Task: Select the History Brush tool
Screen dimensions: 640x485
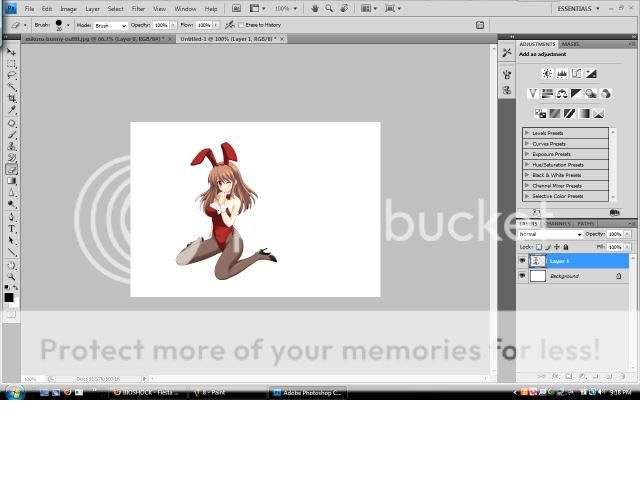Action: point(11,158)
